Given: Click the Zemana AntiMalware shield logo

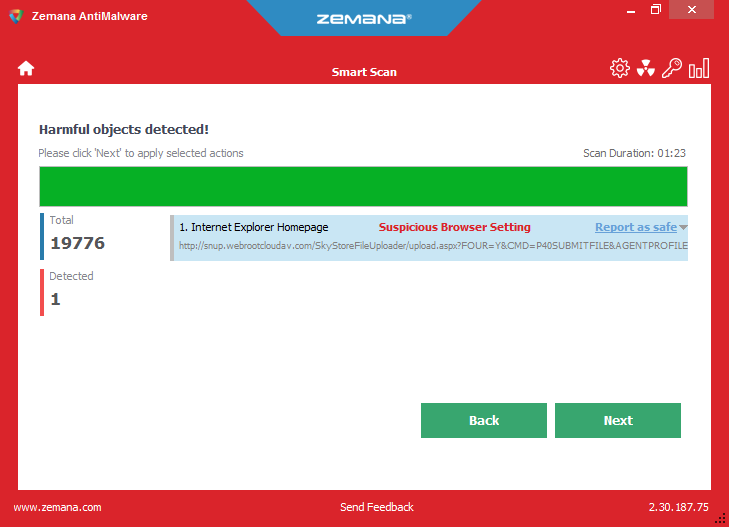Looking at the screenshot, I should pos(16,16).
